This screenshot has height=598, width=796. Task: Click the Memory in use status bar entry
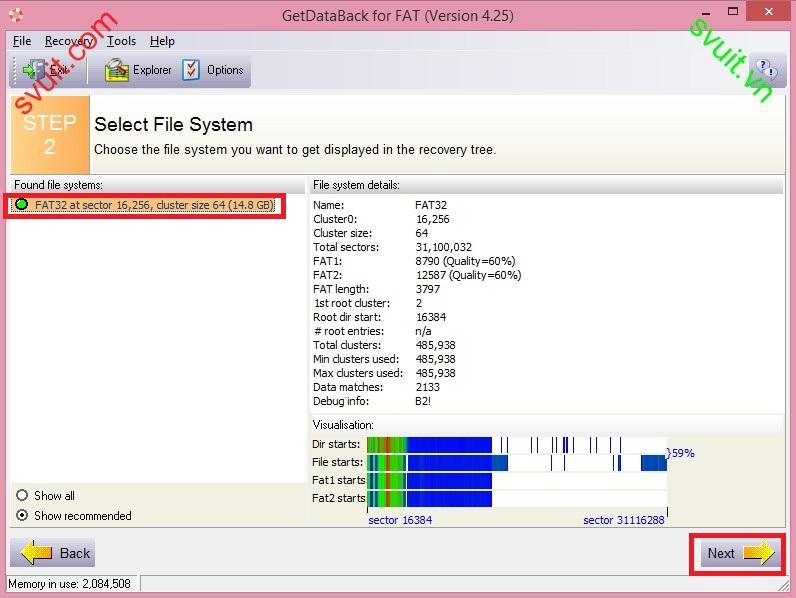(x=70, y=584)
